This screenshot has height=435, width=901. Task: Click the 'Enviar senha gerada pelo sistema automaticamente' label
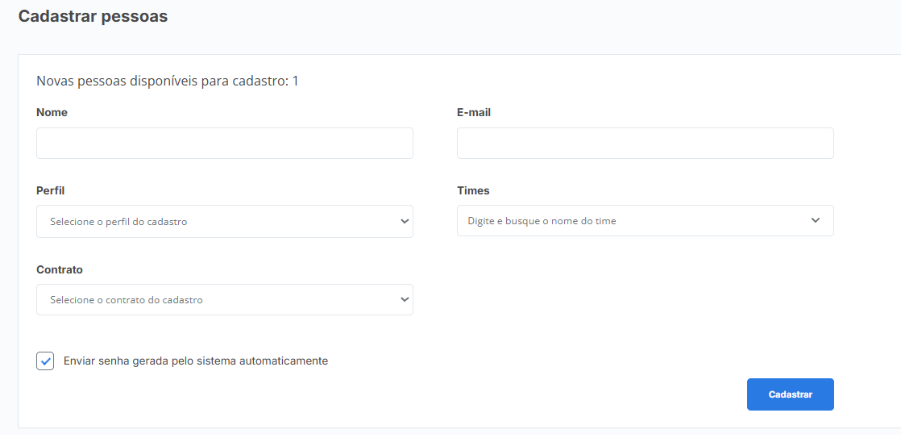tap(195, 361)
